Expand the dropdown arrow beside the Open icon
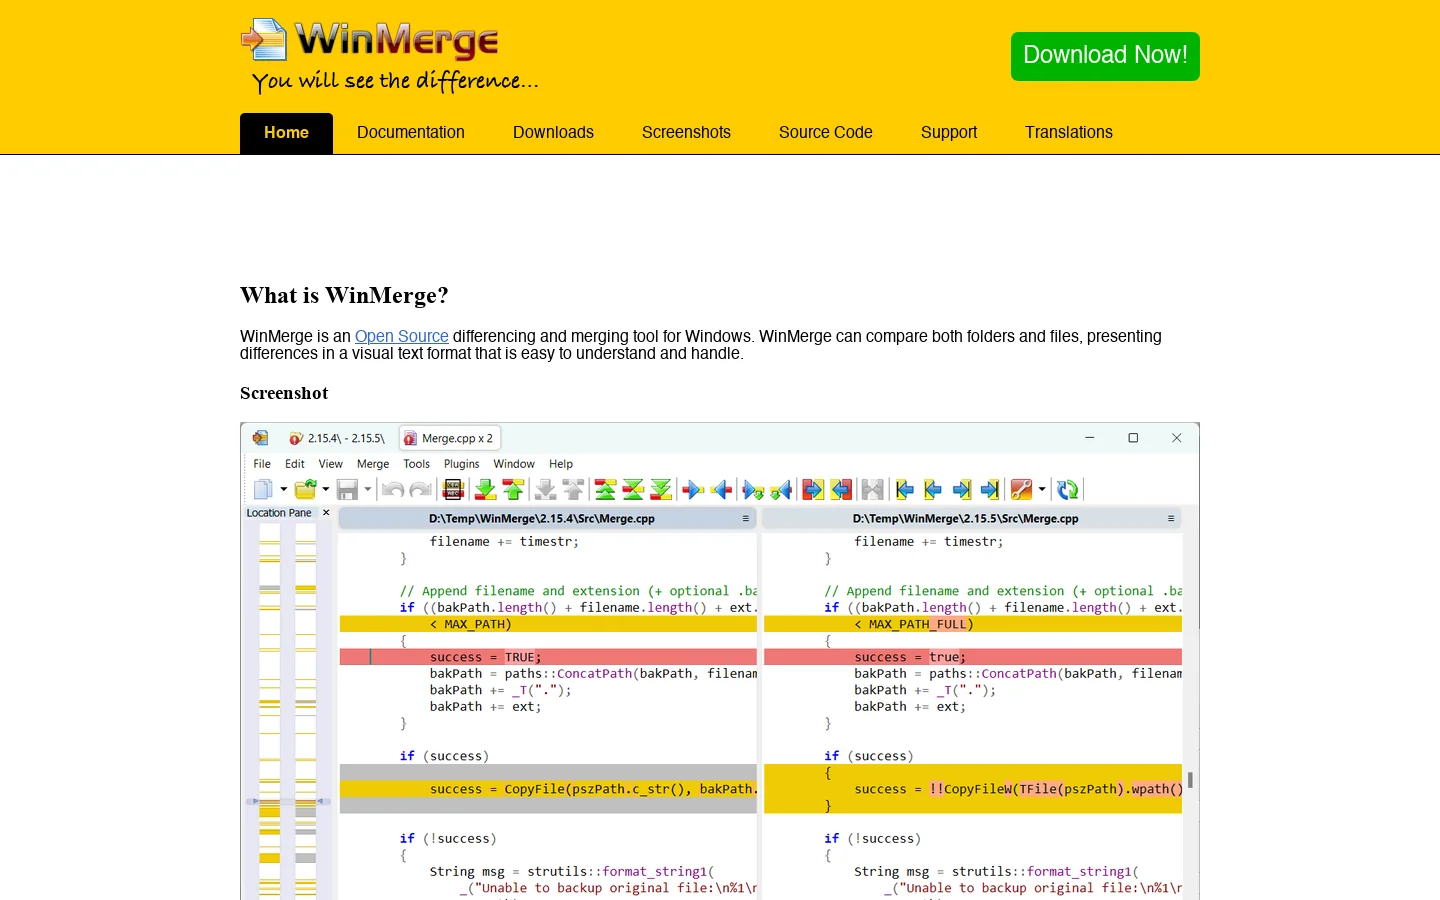Image resolution: width=1440 pixels, height=900 pixels. coord(326,489)
